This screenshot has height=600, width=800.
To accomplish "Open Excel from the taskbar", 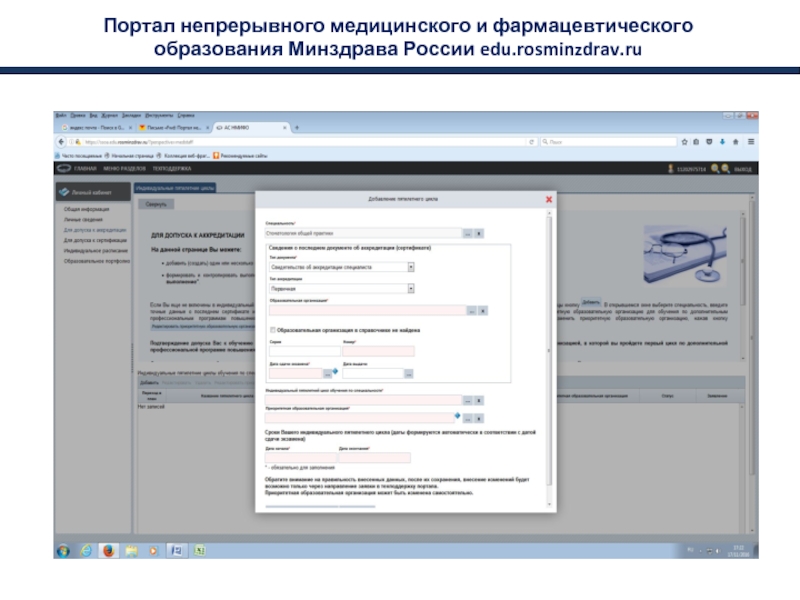I will 199,551.
